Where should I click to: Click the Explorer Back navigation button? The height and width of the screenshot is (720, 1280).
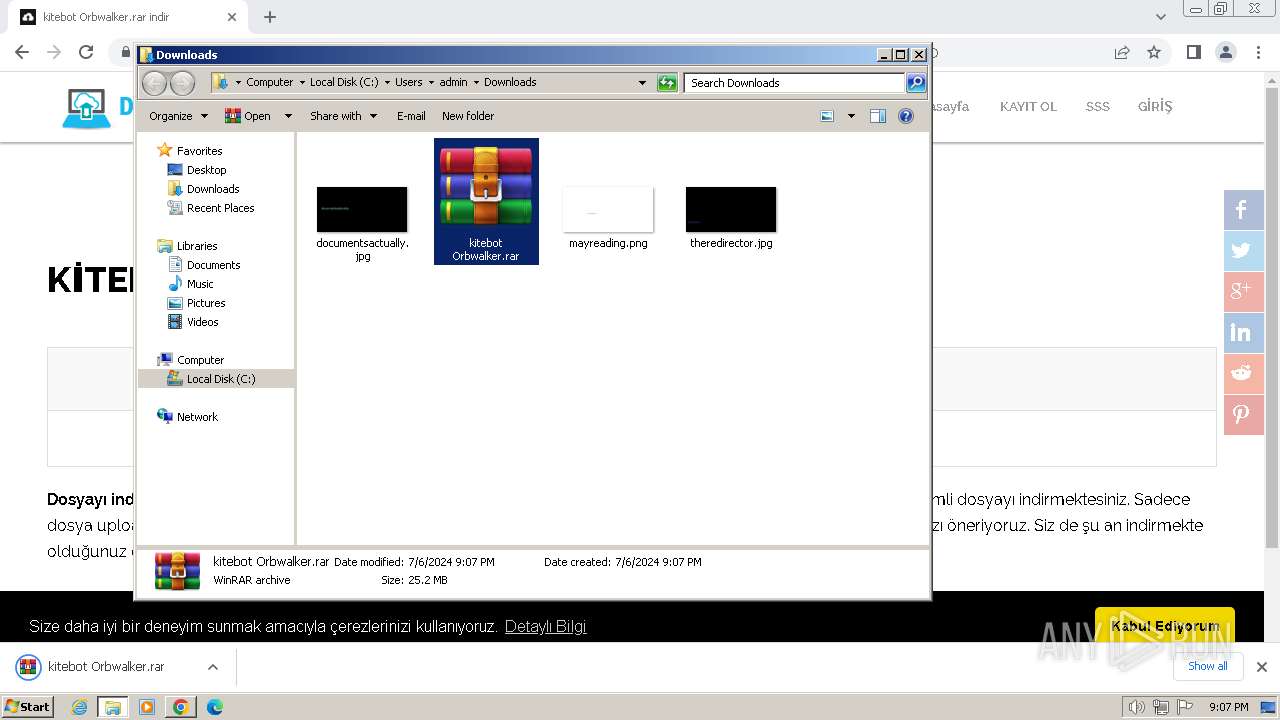tap(154, 83)
